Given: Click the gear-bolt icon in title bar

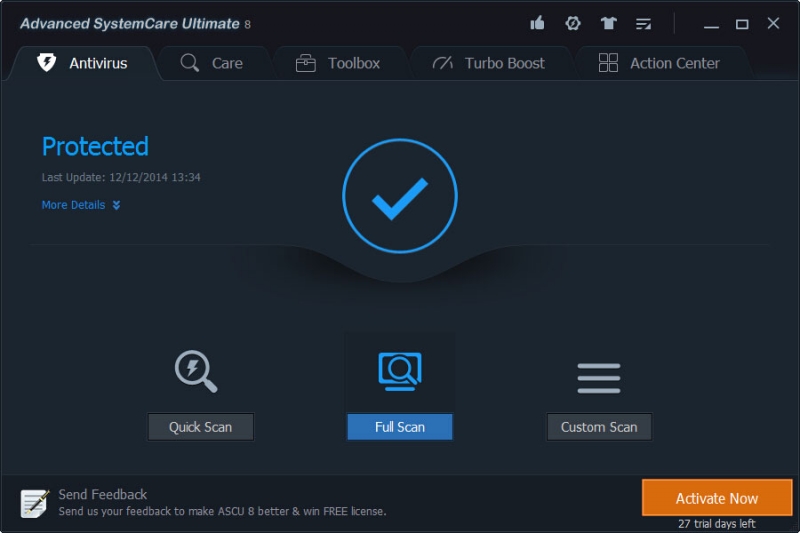Looking at the screenshot, I should [573, 23].
